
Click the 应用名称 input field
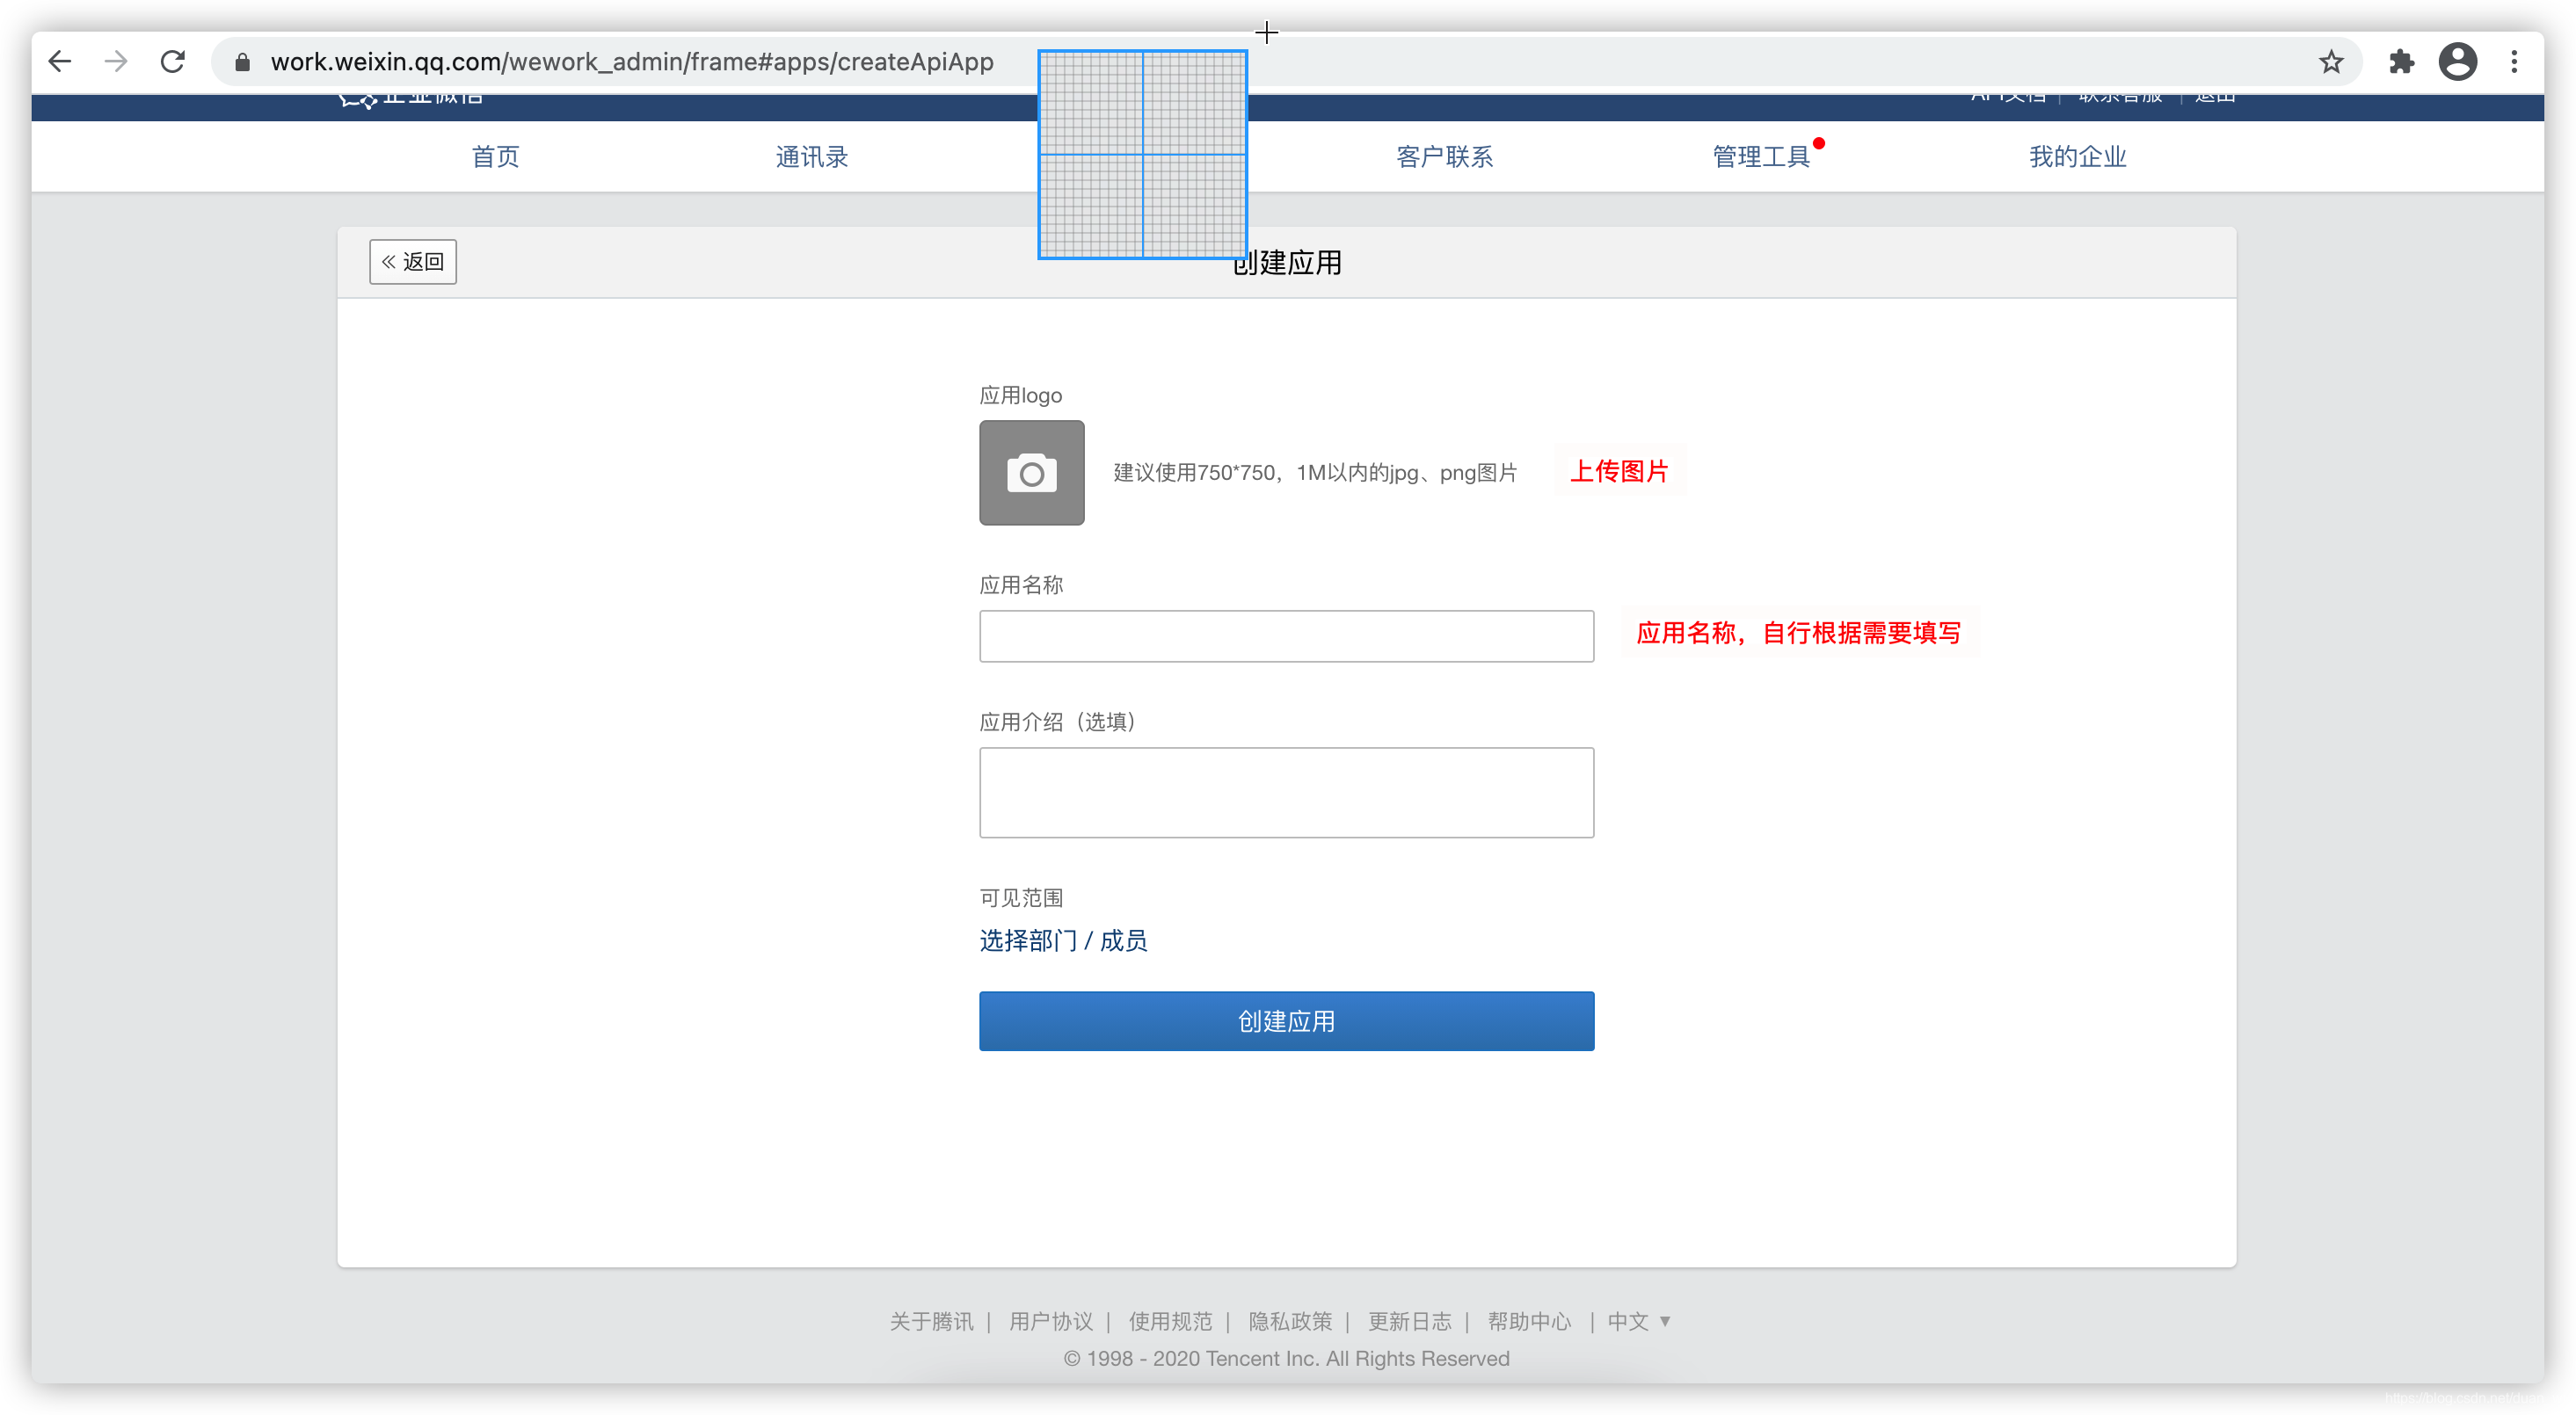coord(1286,636)
